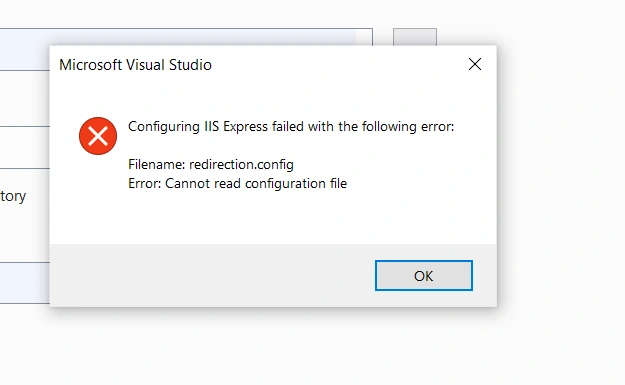Click the blue-tinted field left of dialog title
625x385 pixels.
click(x=25, y=58)
